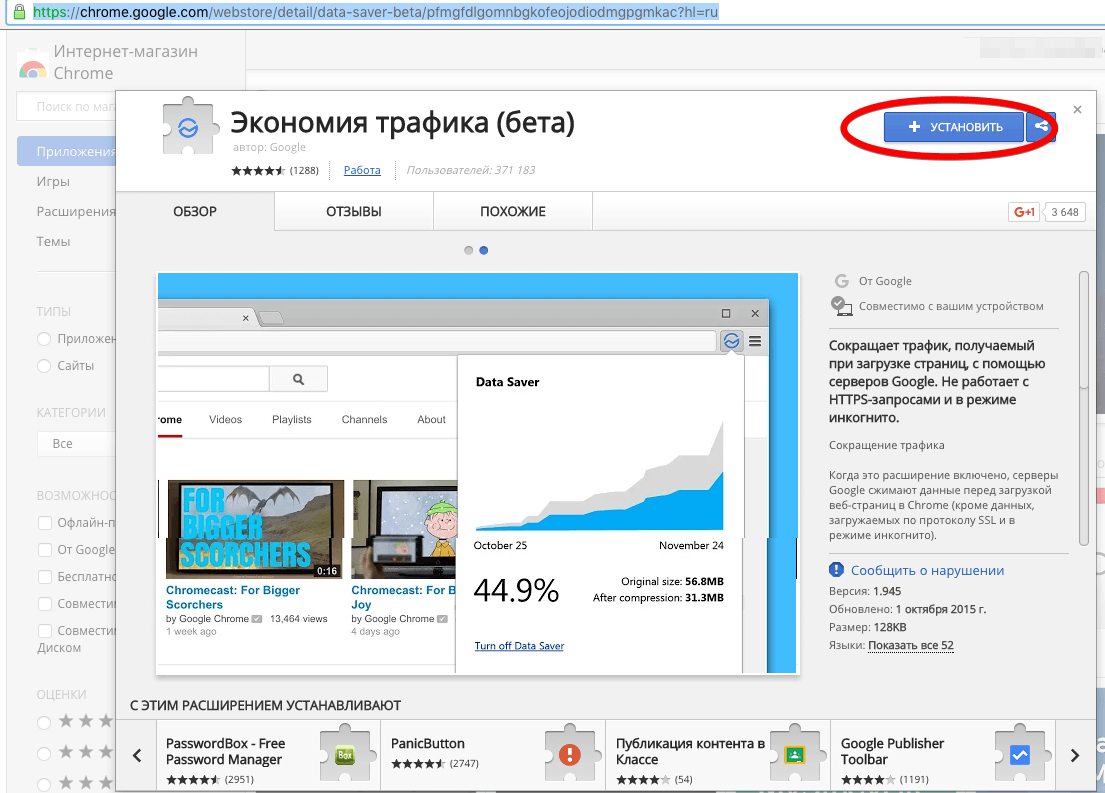Click the PanicButton extension icon
Image resolution: width=1105 pixels, height=793 pixels.
[x=570, y=755]
